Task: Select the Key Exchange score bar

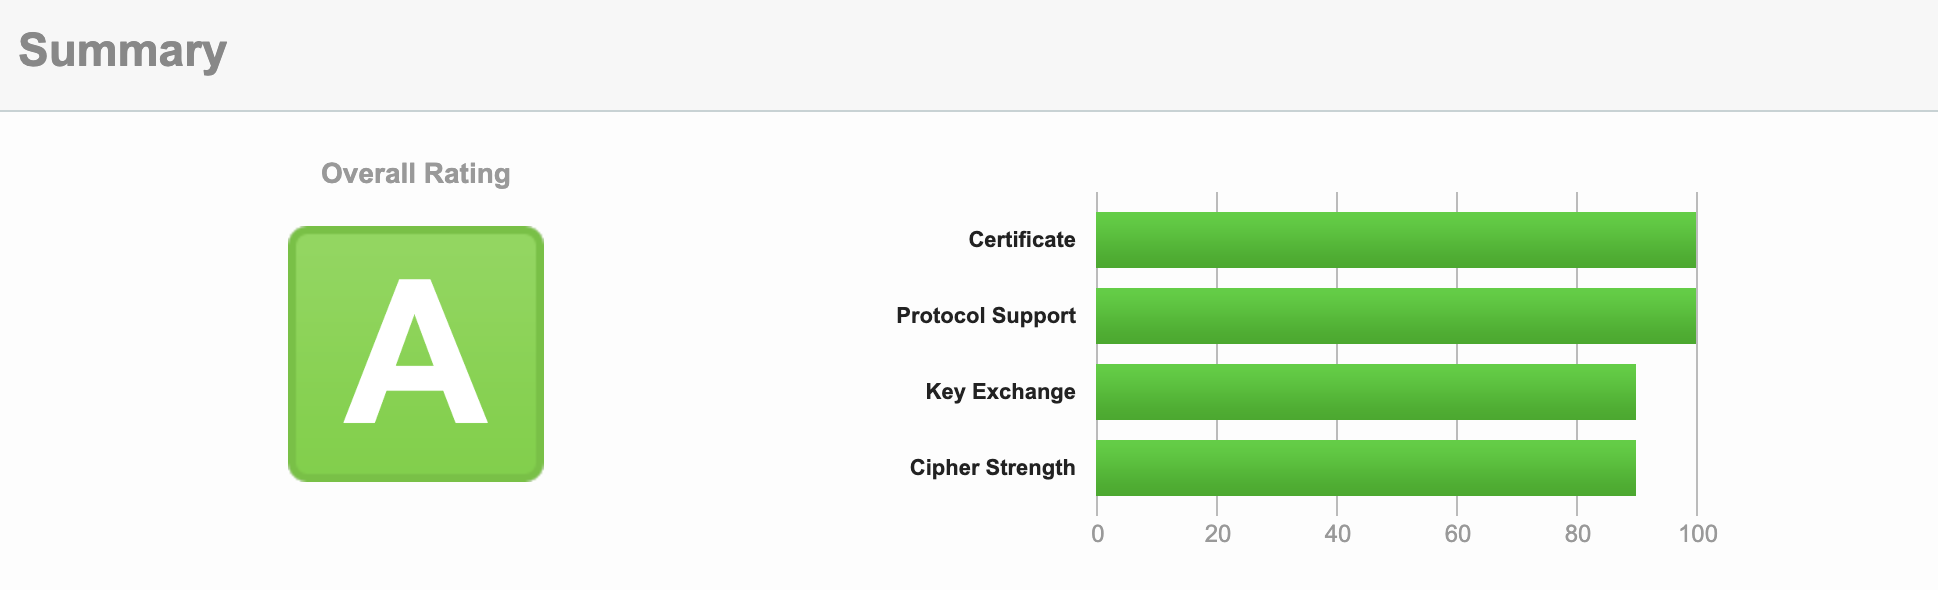Action: click(x=1366, y=392)
